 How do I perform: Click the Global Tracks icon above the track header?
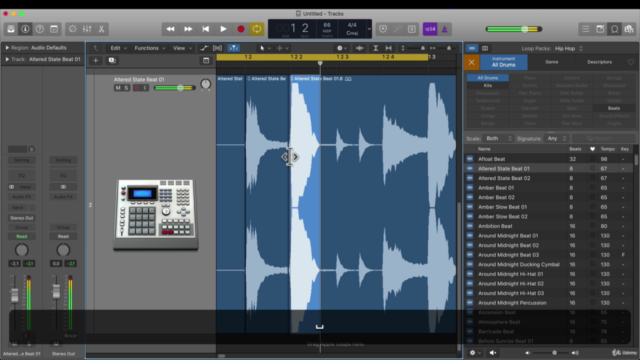pos(206,60)
